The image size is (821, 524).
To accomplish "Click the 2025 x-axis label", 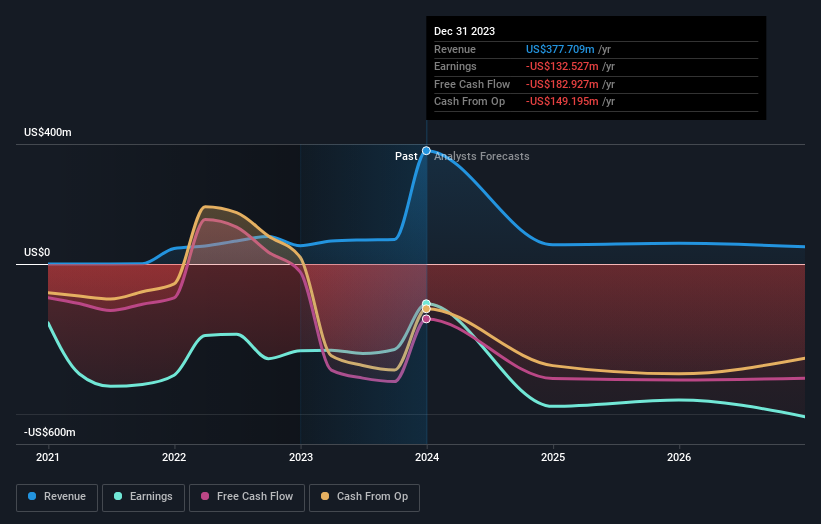I will tap(553, 457).
